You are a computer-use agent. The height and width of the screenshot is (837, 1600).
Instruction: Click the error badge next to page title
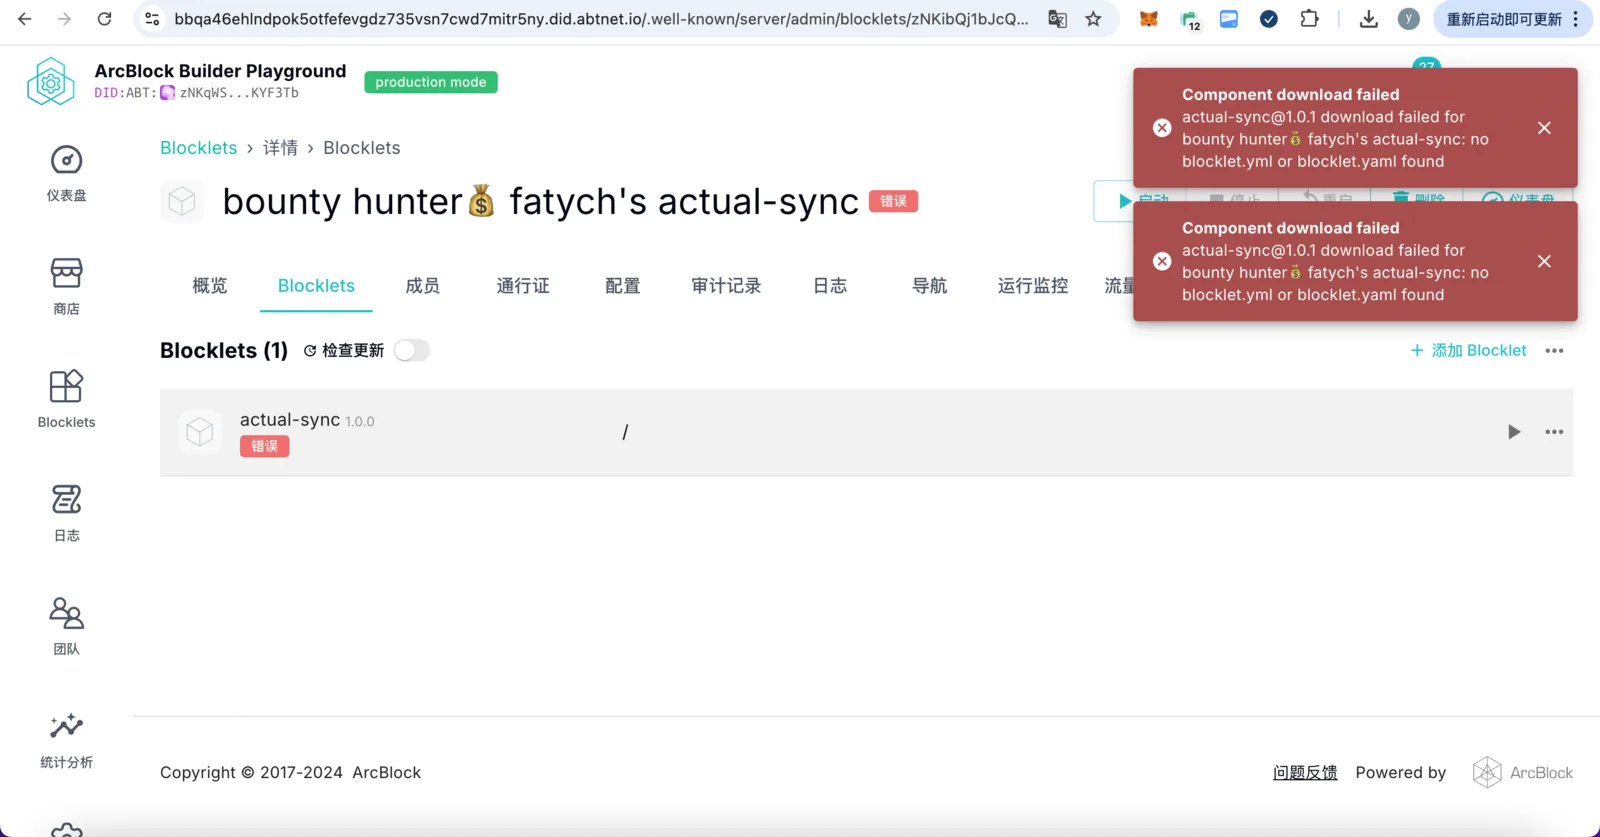click(x=893, y=201)
